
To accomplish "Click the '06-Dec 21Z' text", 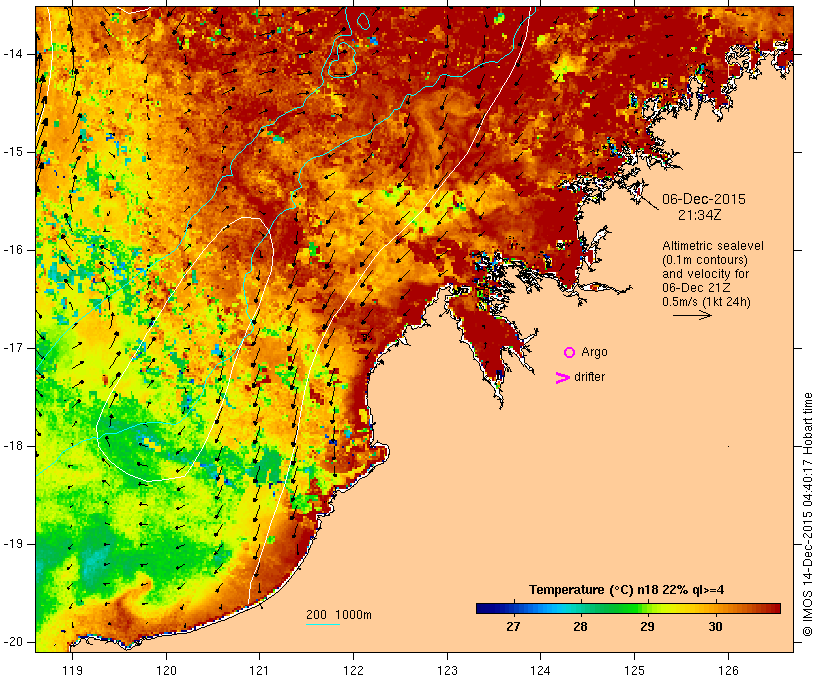I will click(x=697, y=288).
